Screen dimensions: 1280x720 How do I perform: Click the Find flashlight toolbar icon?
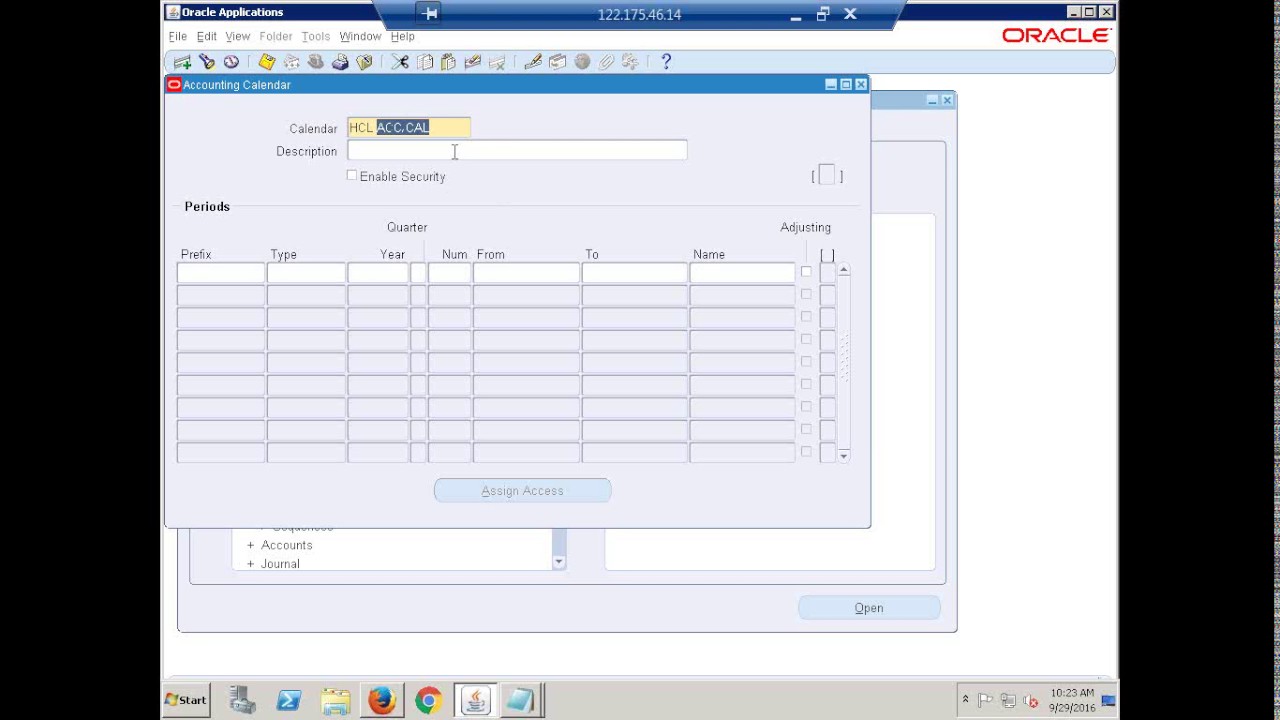[x=206, y=62]
